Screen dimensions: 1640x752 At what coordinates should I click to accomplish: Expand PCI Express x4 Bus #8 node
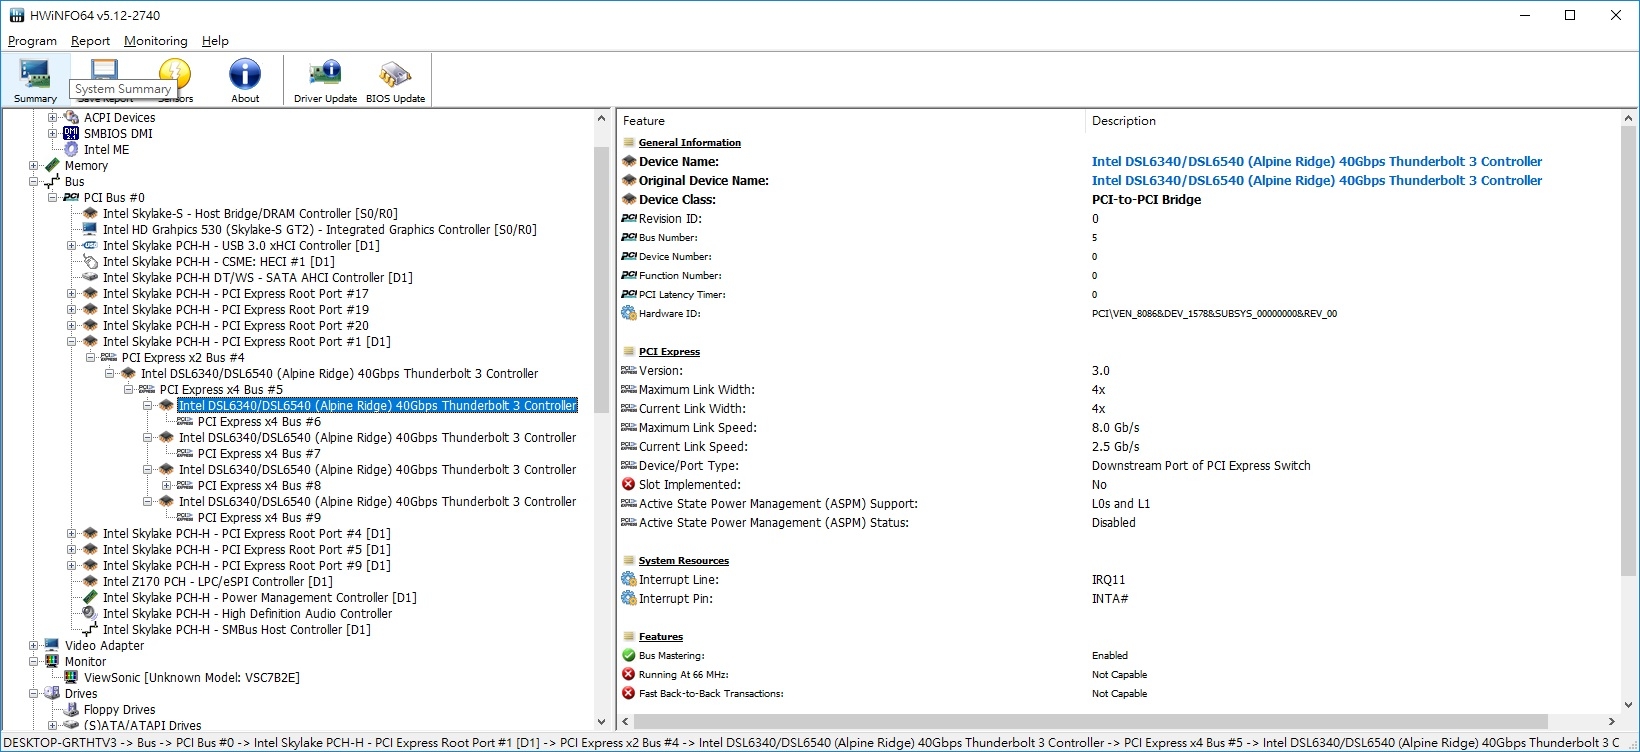coord(166,486)
